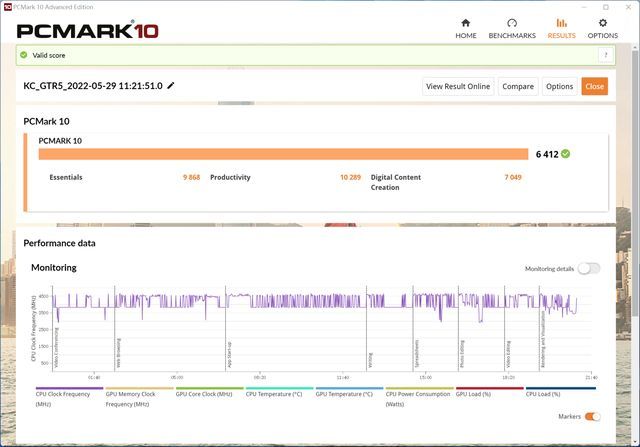Screen dimensions: 640x447
Task: Select the CPU Power Consumption legend entry
Action: click(x=418, y=399)
